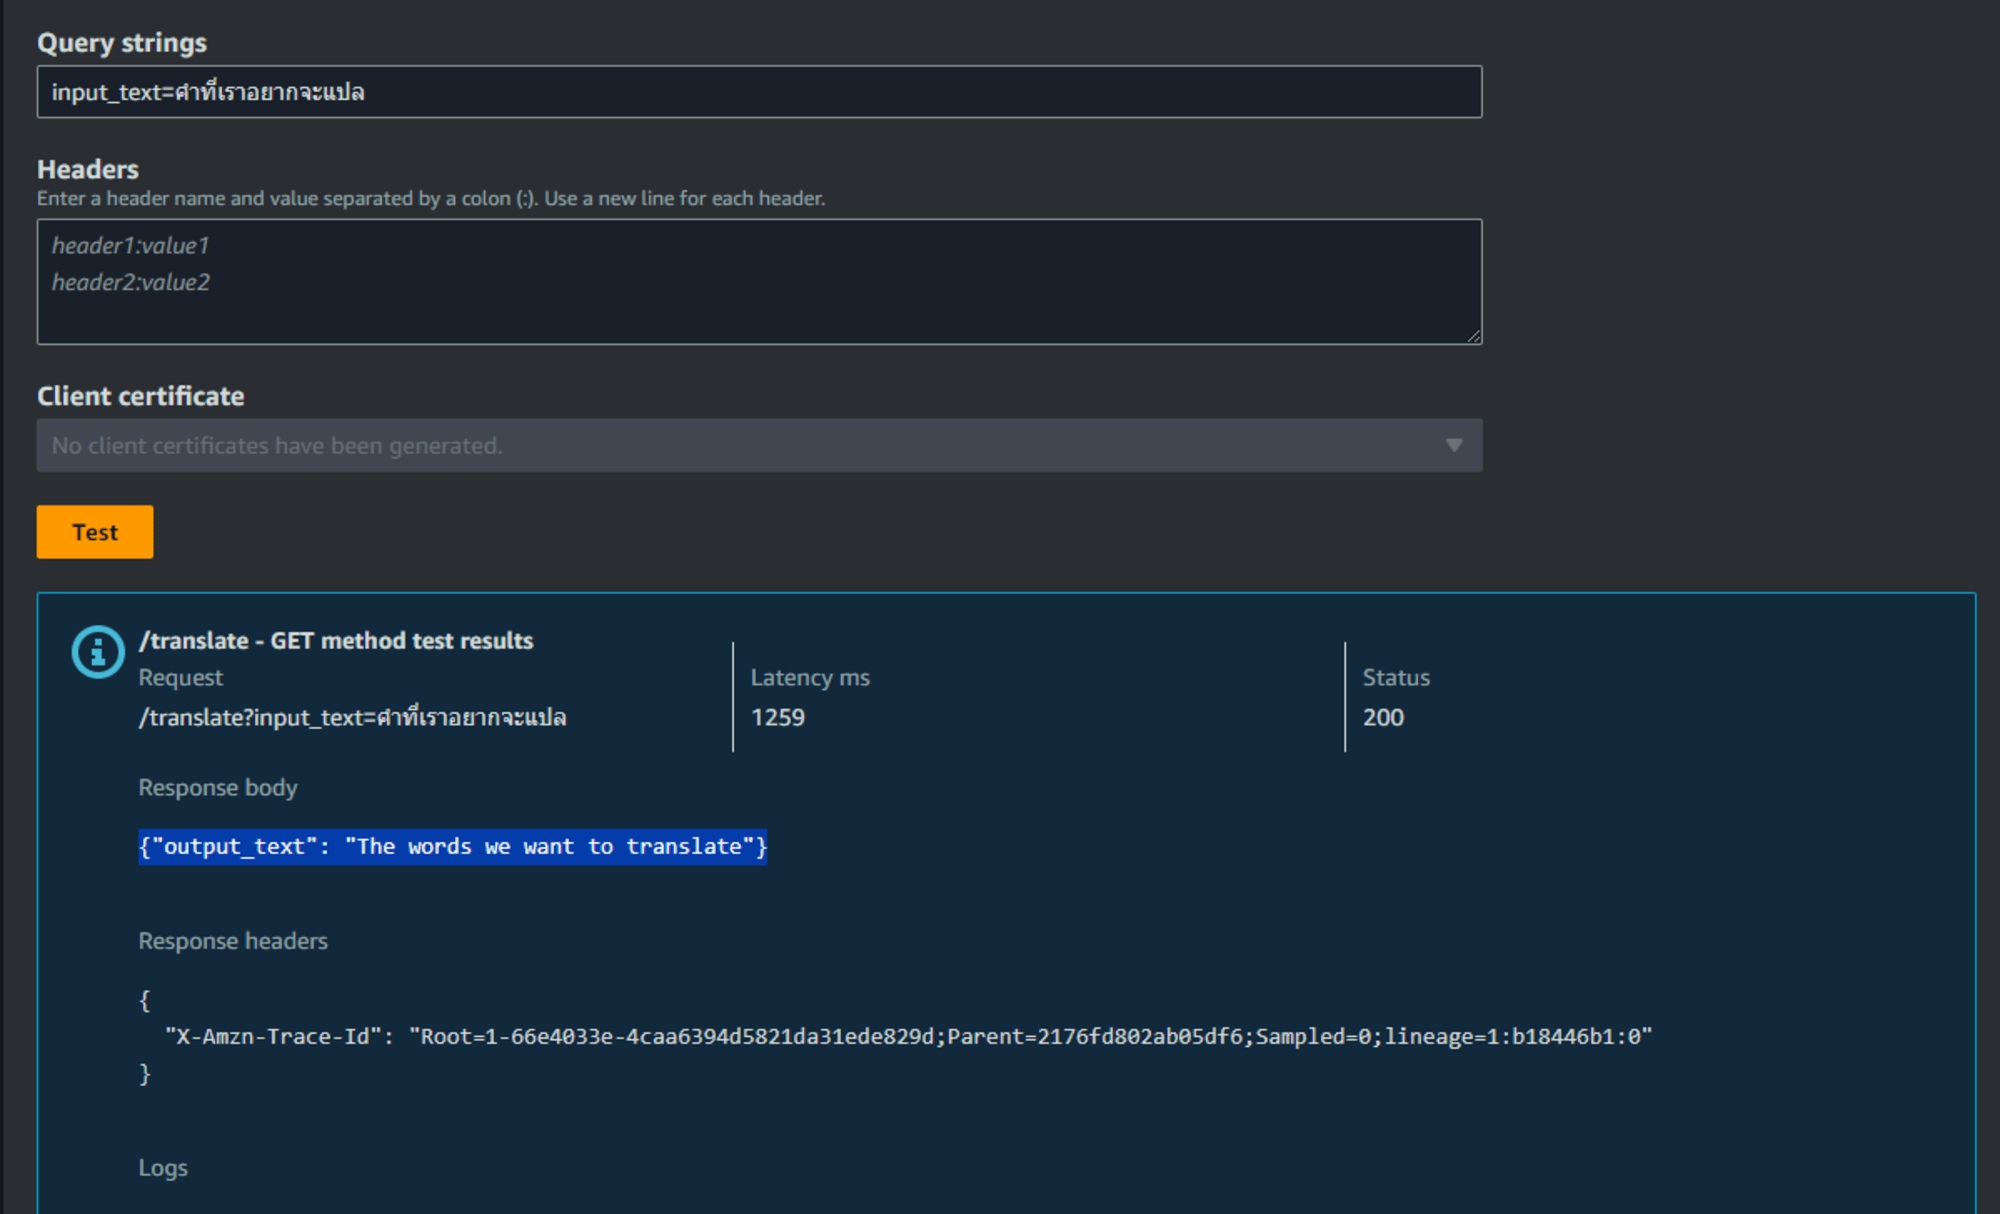2000x1214 pixels.
Task: Select the highlighted output_text response body
Action: (453, 846)
